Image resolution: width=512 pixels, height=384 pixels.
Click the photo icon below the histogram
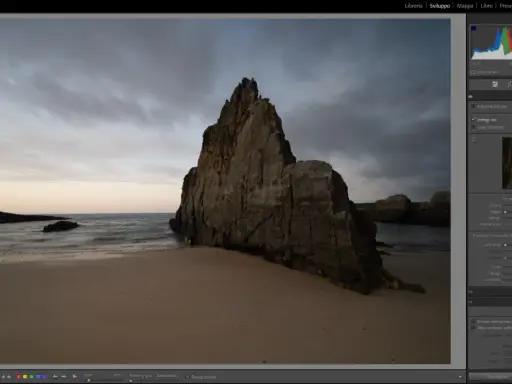tap(473, 72)
